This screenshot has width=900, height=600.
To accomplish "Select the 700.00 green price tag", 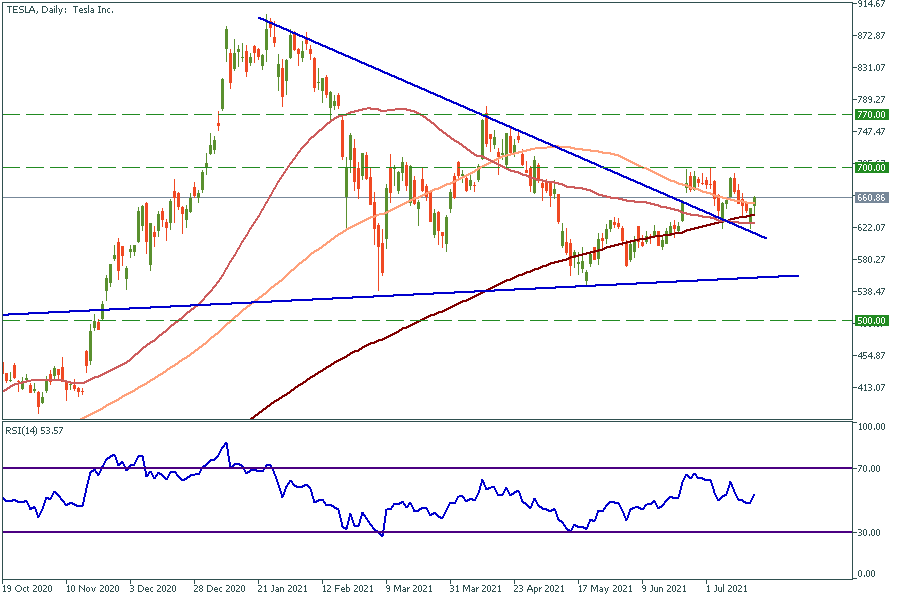I will point(873,167).
